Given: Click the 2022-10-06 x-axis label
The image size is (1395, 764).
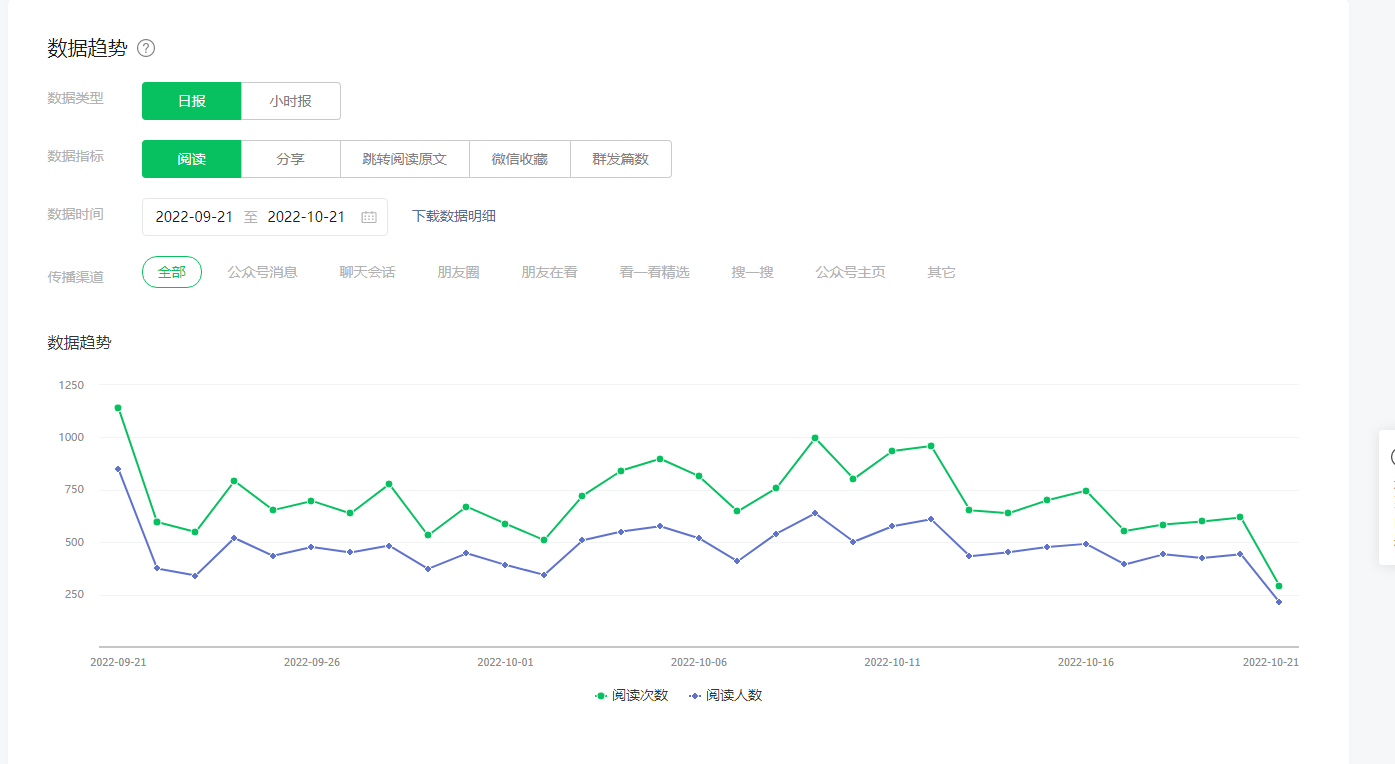Looking at the screenshot, I should pos(699,662).
